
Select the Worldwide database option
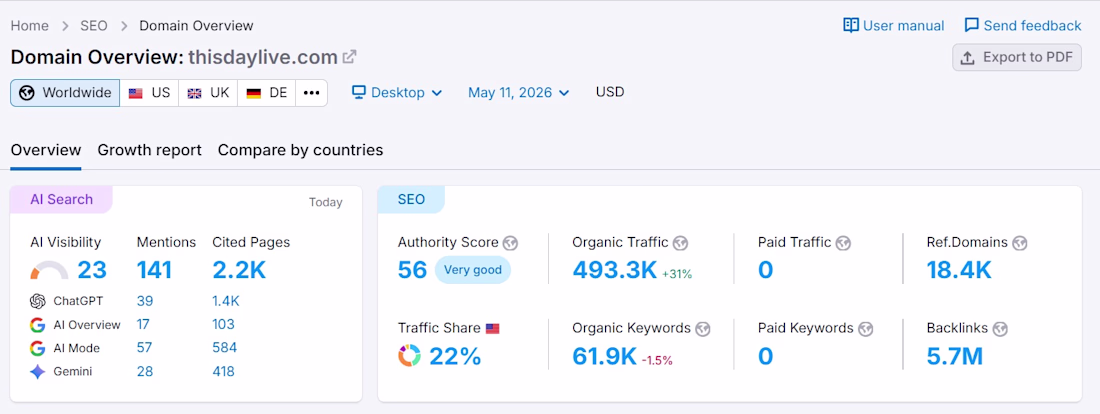[x=65, y=93]
